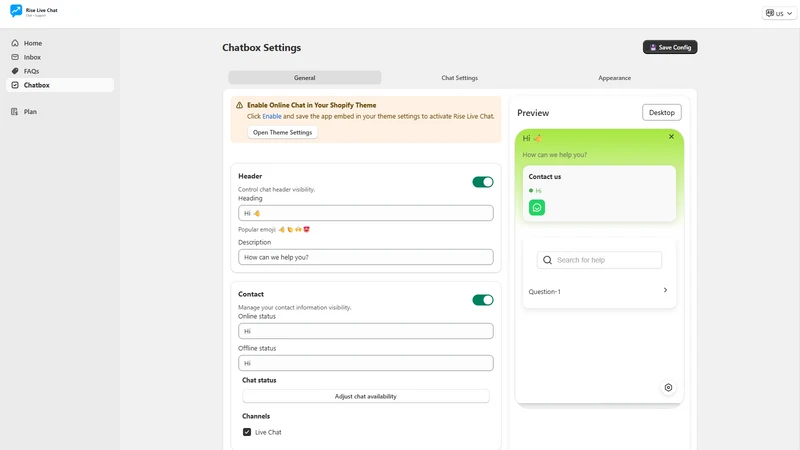Click the Description input field
800x450 pixels.
pyautogui.click(x=366, y=257)
